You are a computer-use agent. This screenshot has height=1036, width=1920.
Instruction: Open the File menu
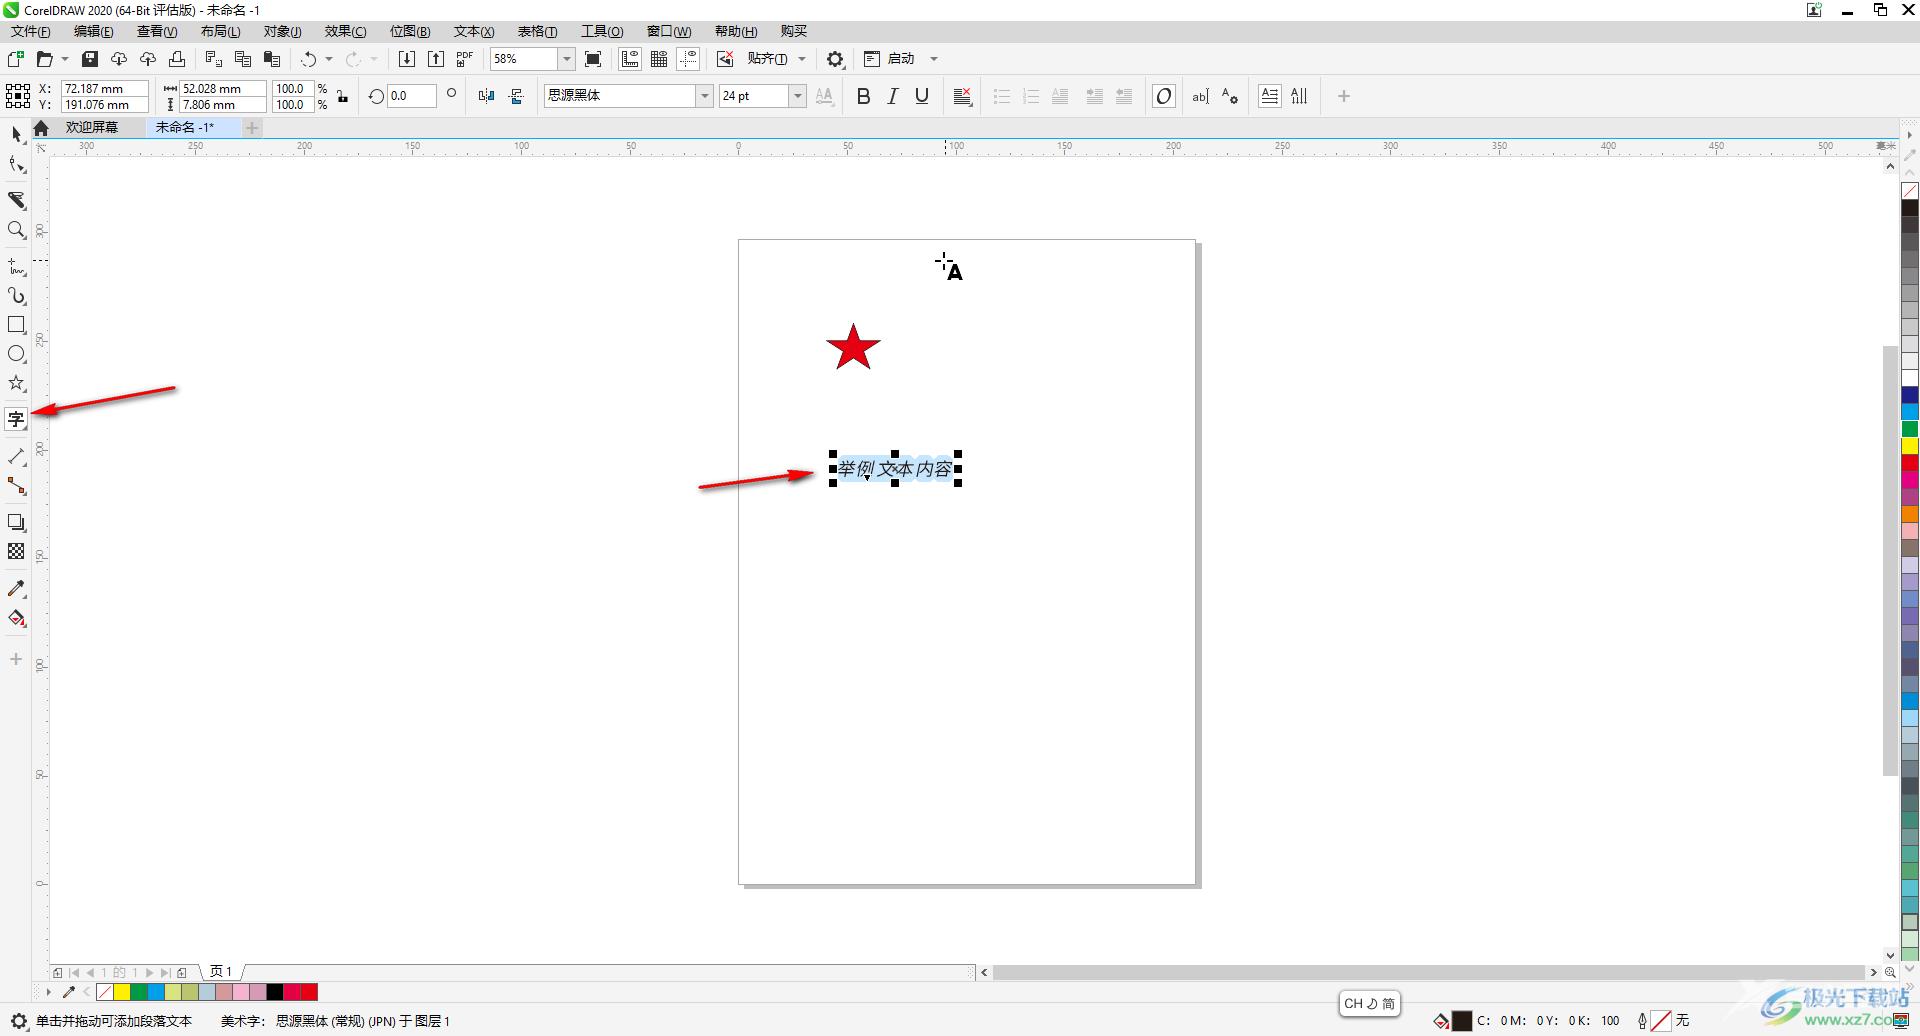(31, 31)
